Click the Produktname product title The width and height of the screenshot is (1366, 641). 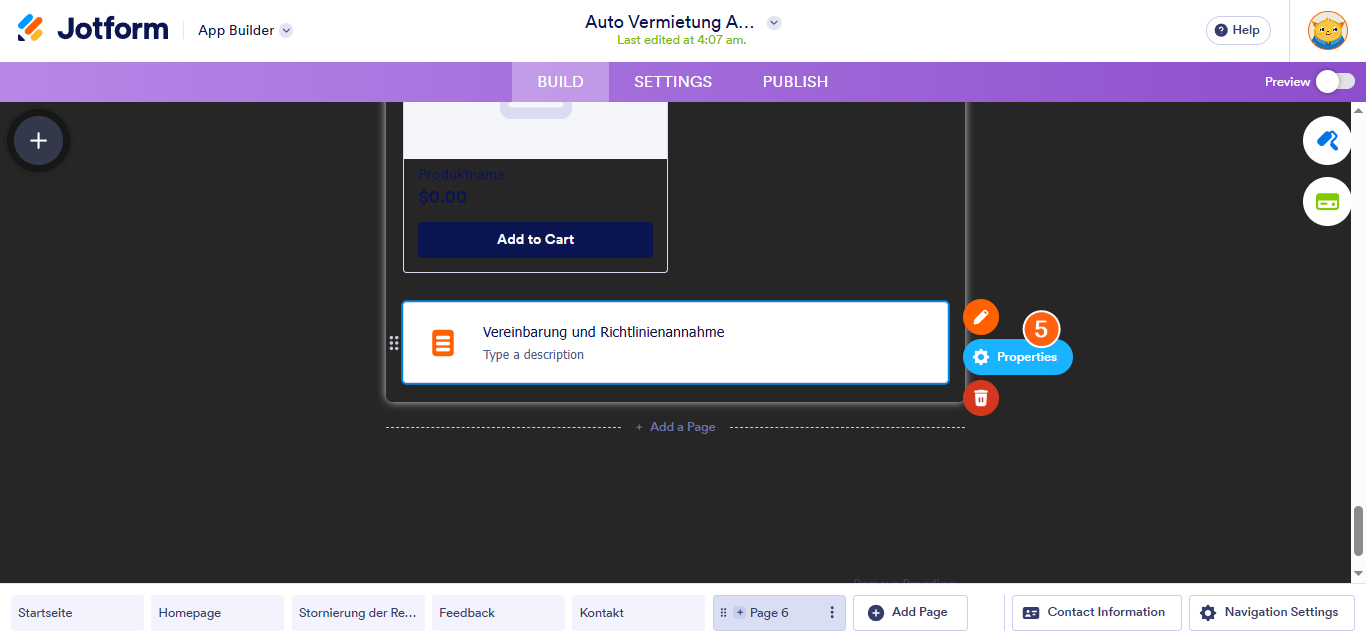point(461,175)
